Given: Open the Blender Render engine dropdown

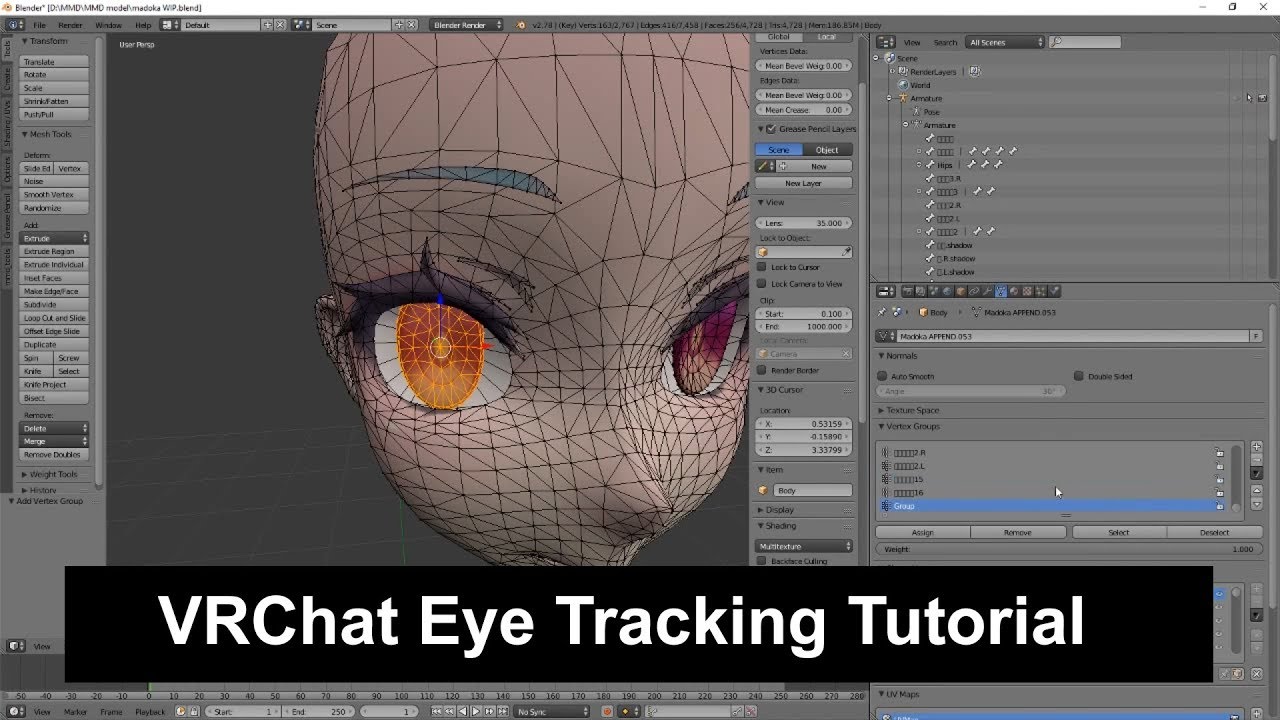Looking at the screenshot, I should 467,24.
